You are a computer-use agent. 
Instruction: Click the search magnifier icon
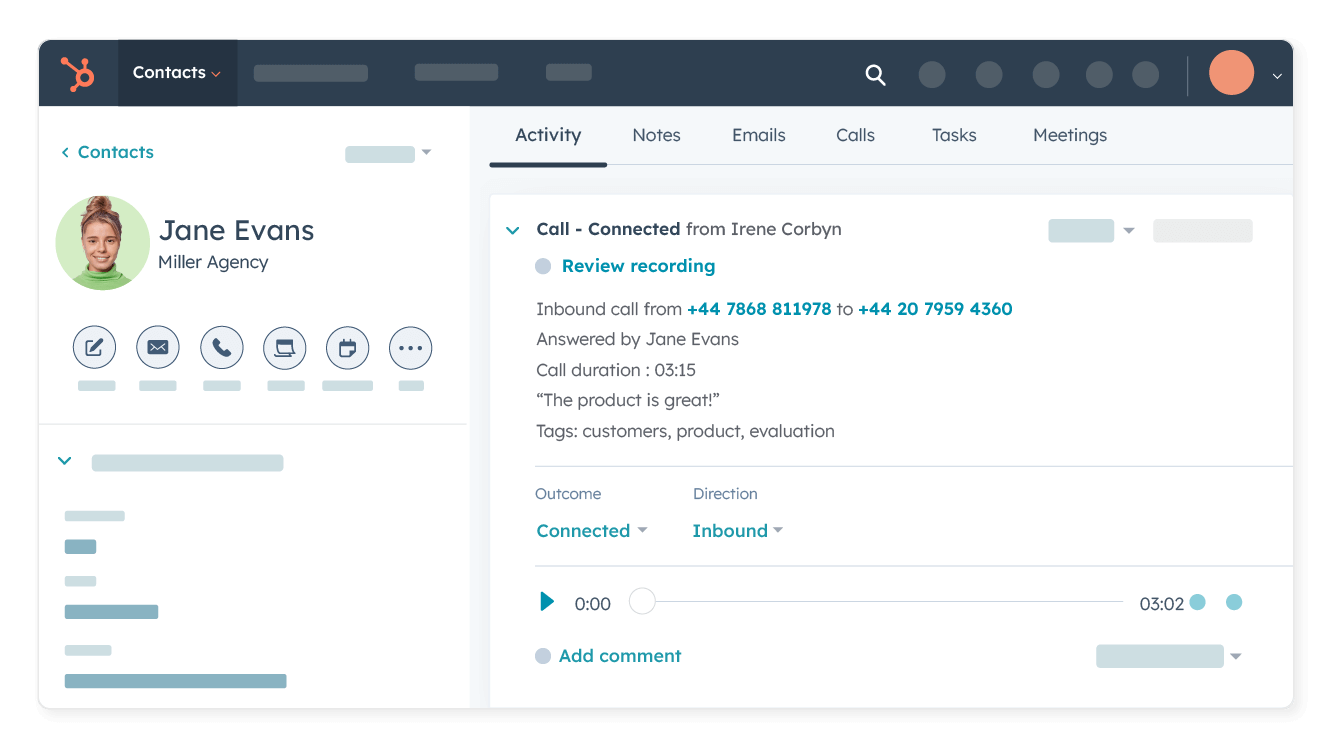(x=875, y=75)
